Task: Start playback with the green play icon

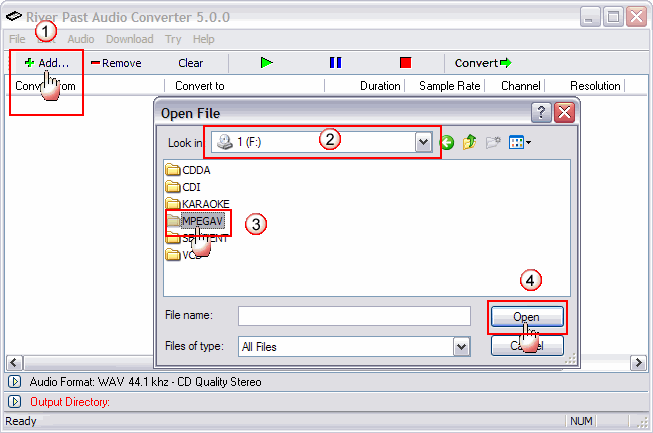Action: (x=267, y=63)
